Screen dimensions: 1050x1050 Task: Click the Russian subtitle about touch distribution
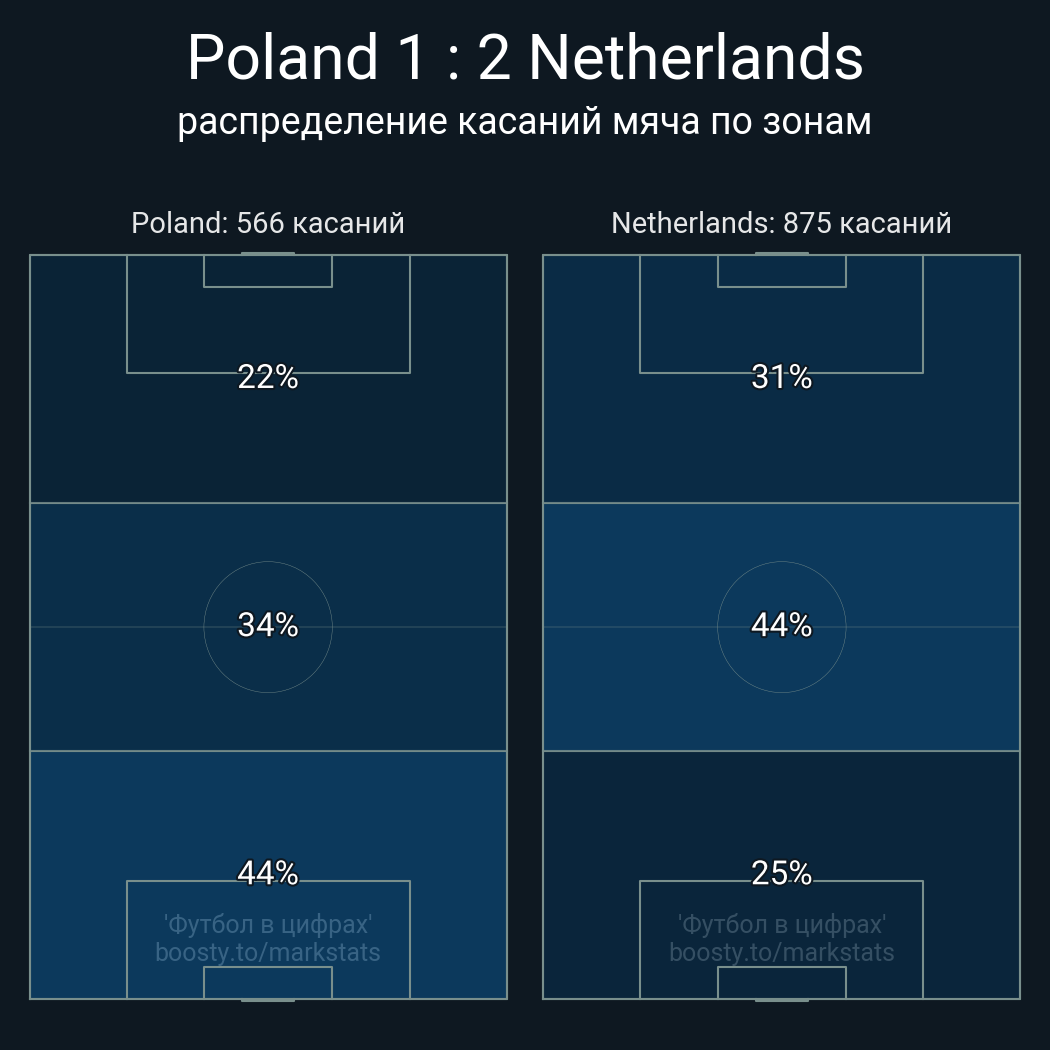(x=524, y=122)
